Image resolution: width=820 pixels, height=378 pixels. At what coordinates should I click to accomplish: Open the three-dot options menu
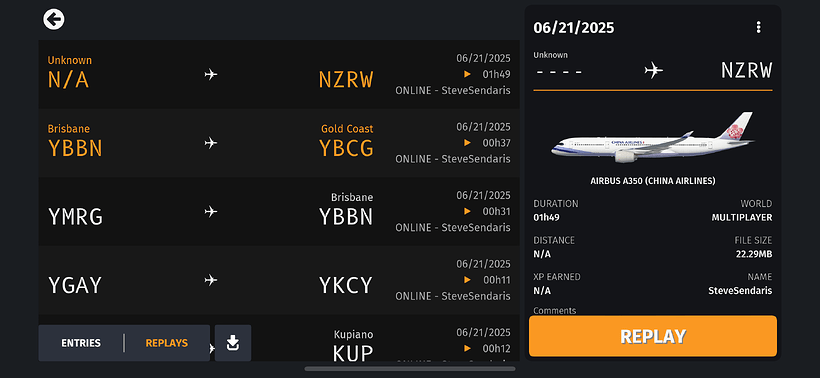758,27
